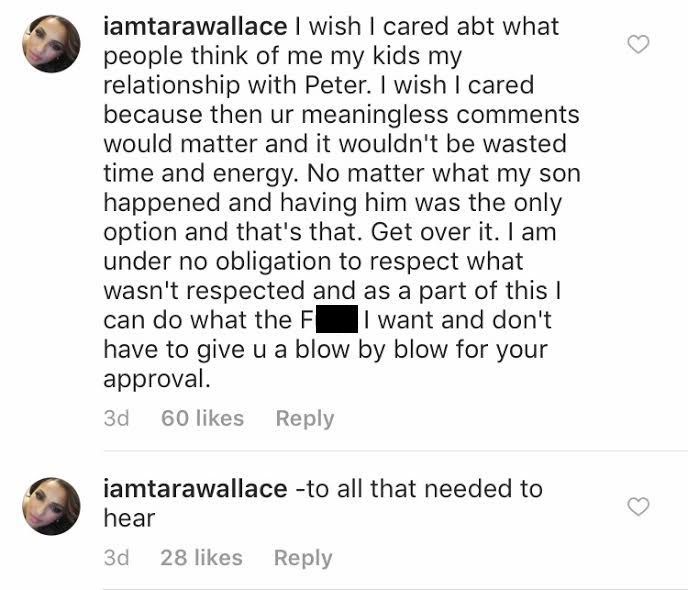The width and height of the screenshot is (688, 590).
Task: Like the first comment with its heart icon
Action: [x=638, y=43]
